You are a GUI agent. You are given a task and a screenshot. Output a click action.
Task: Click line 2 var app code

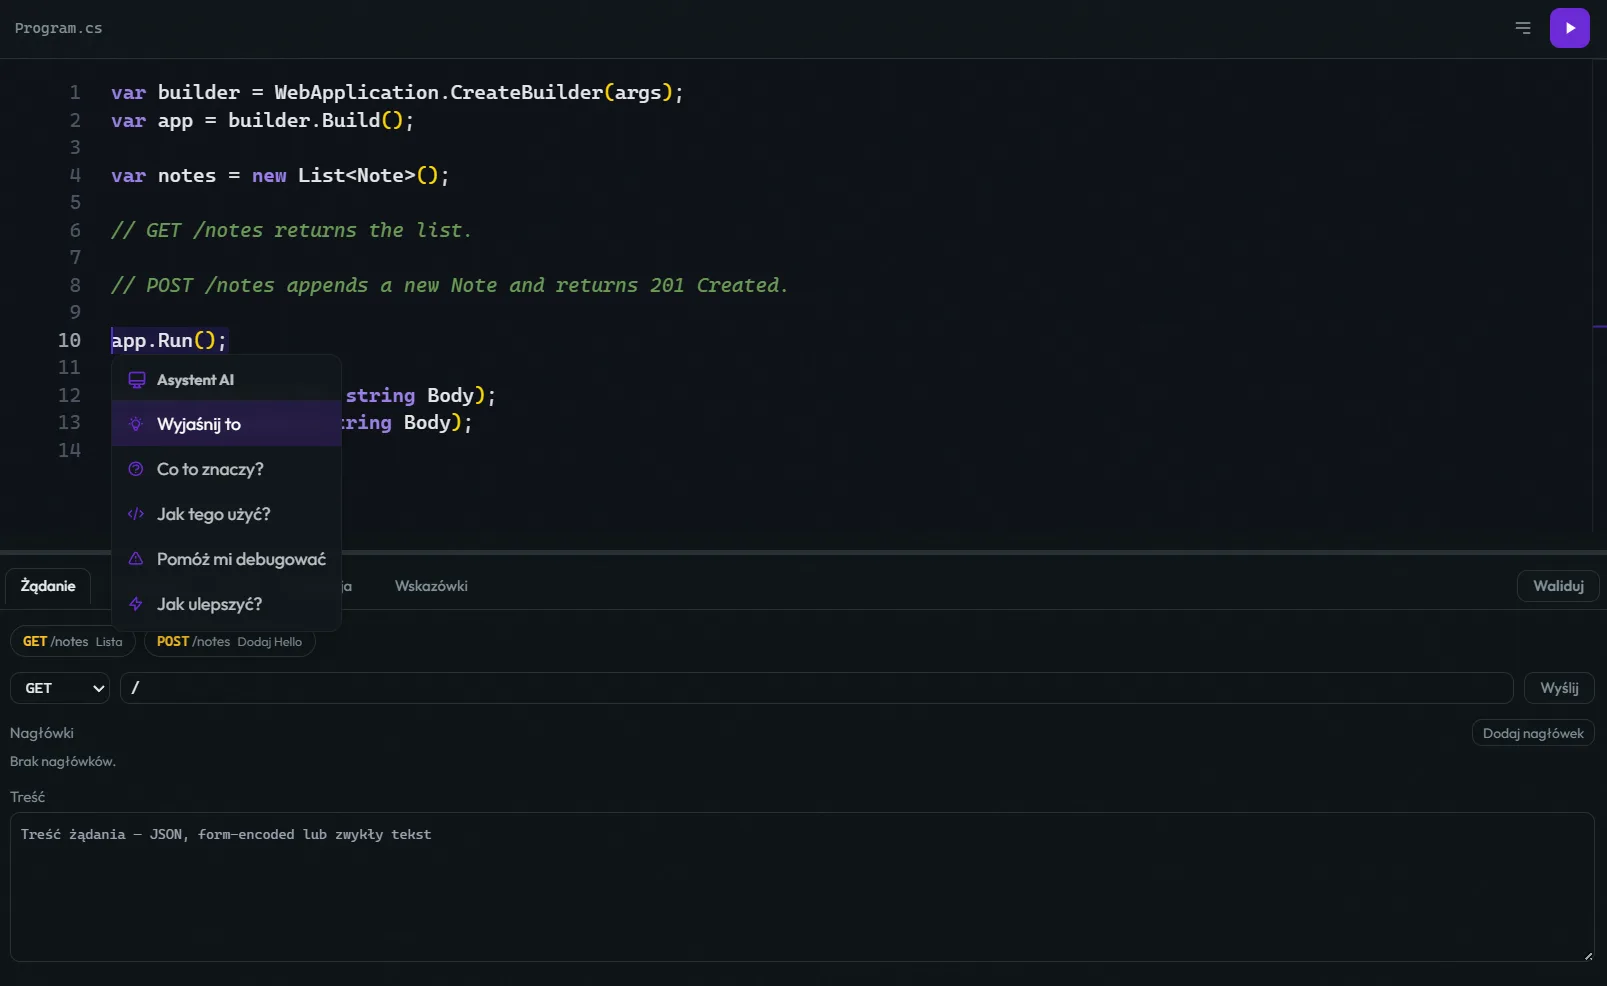[x=262, y=121]
